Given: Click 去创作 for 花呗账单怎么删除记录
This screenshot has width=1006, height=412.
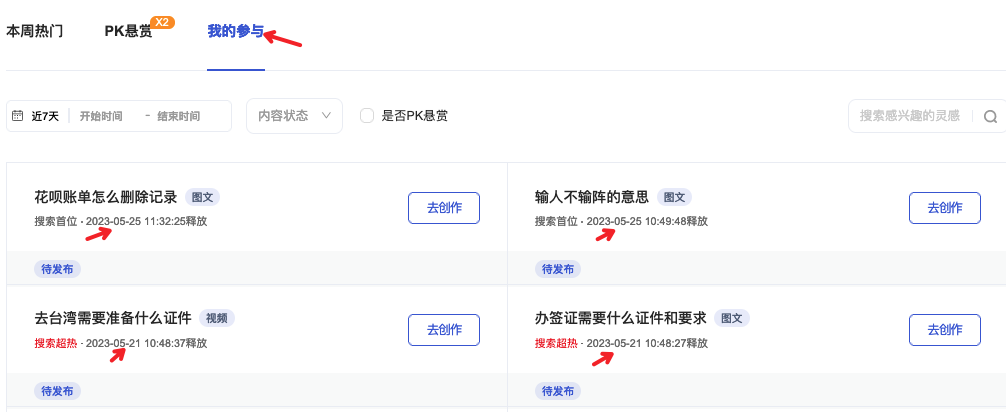Looking at the screenshot, I should click(x=443, y=208).
